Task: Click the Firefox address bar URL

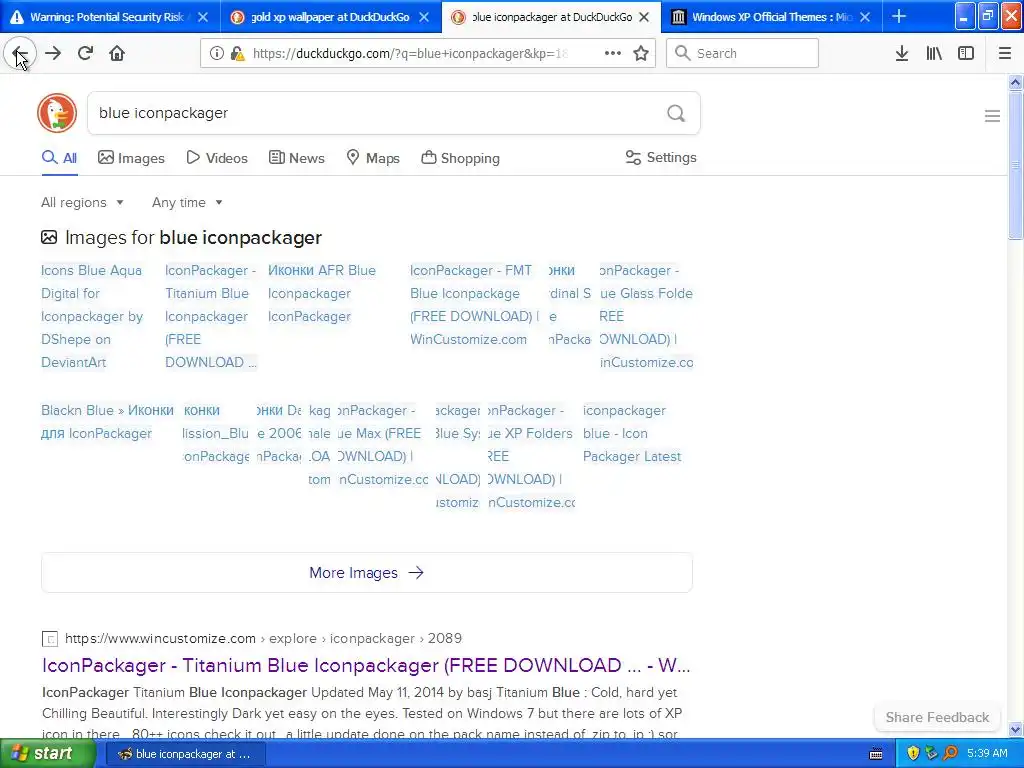Action: click(410, 54)
